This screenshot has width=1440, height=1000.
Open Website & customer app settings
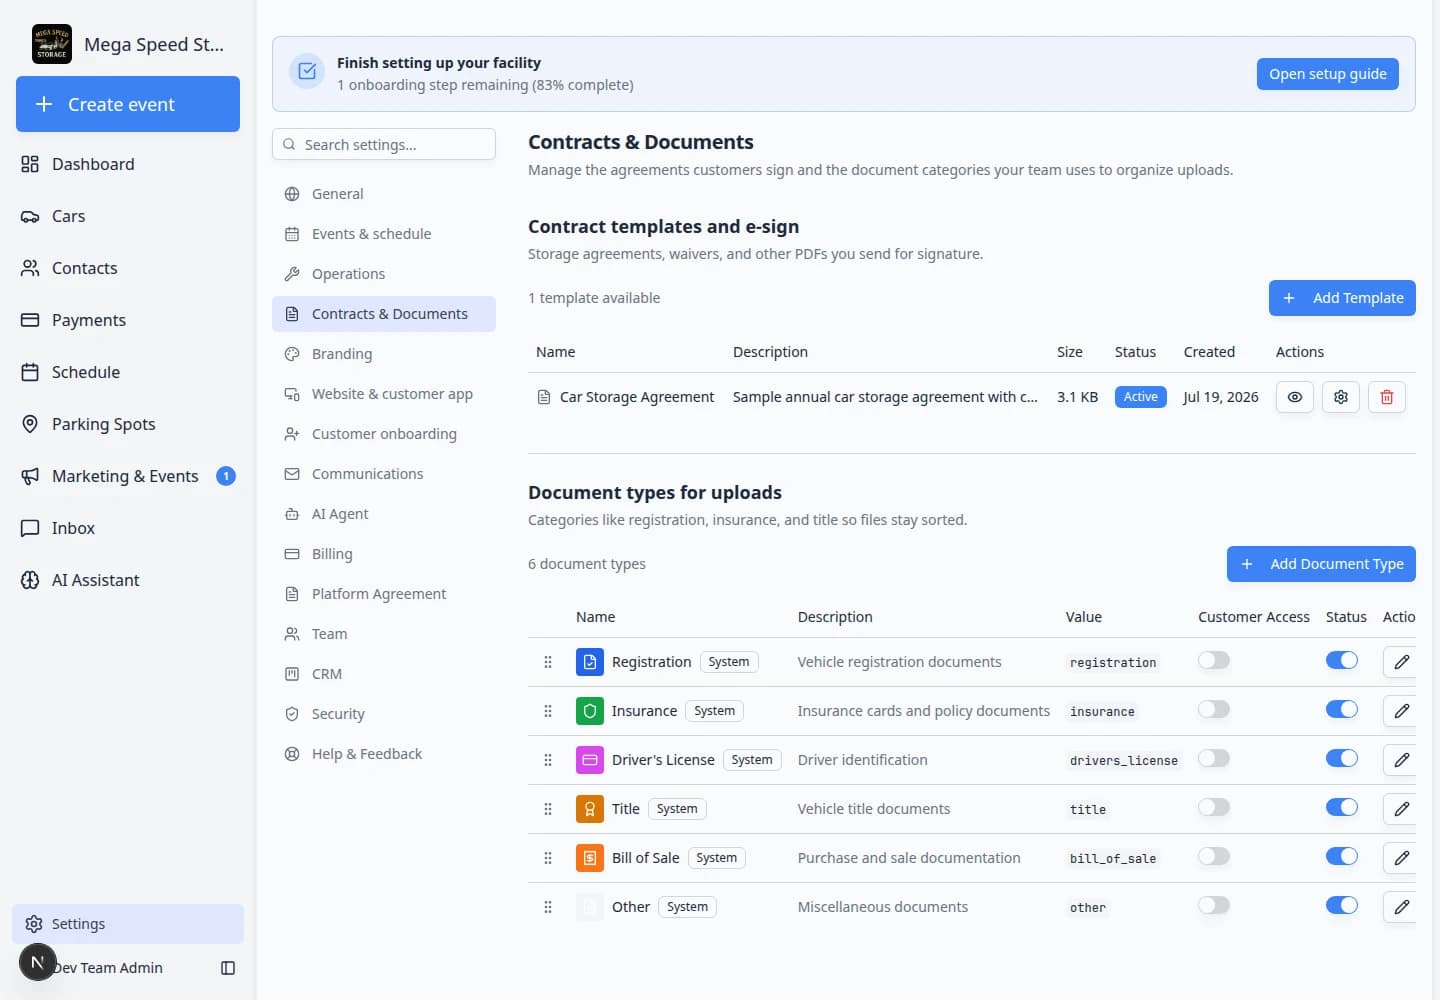384,394
